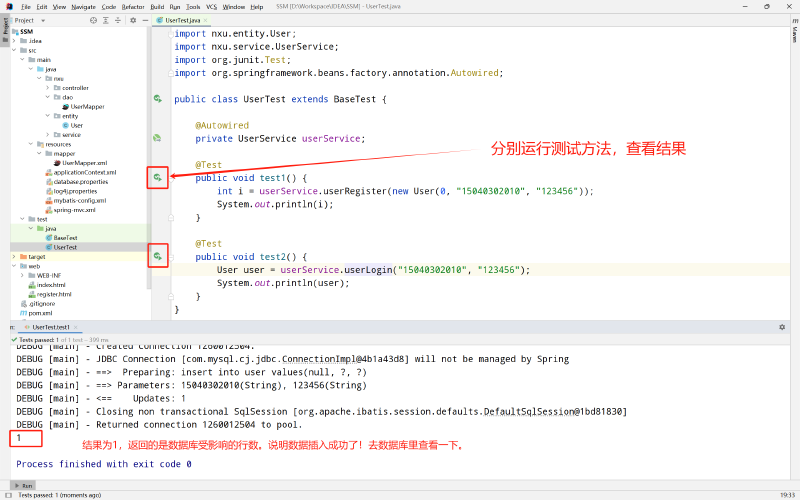Click the IntelliJ IDEA logo icon
This screenshot has height=500, width=800.
(x=9, y=7)
